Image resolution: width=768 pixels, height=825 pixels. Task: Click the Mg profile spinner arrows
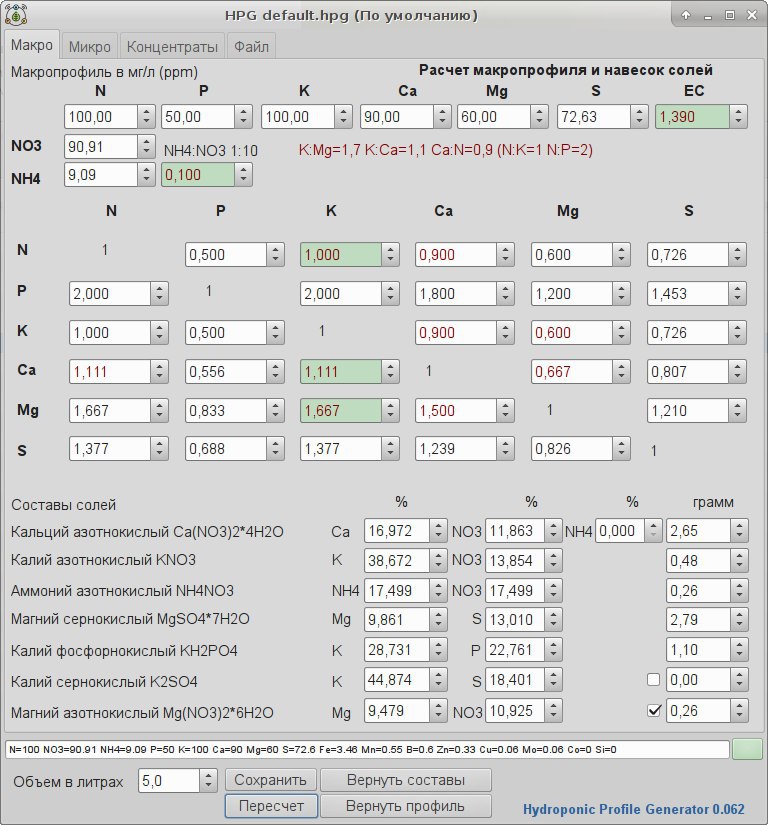[540, 116]
